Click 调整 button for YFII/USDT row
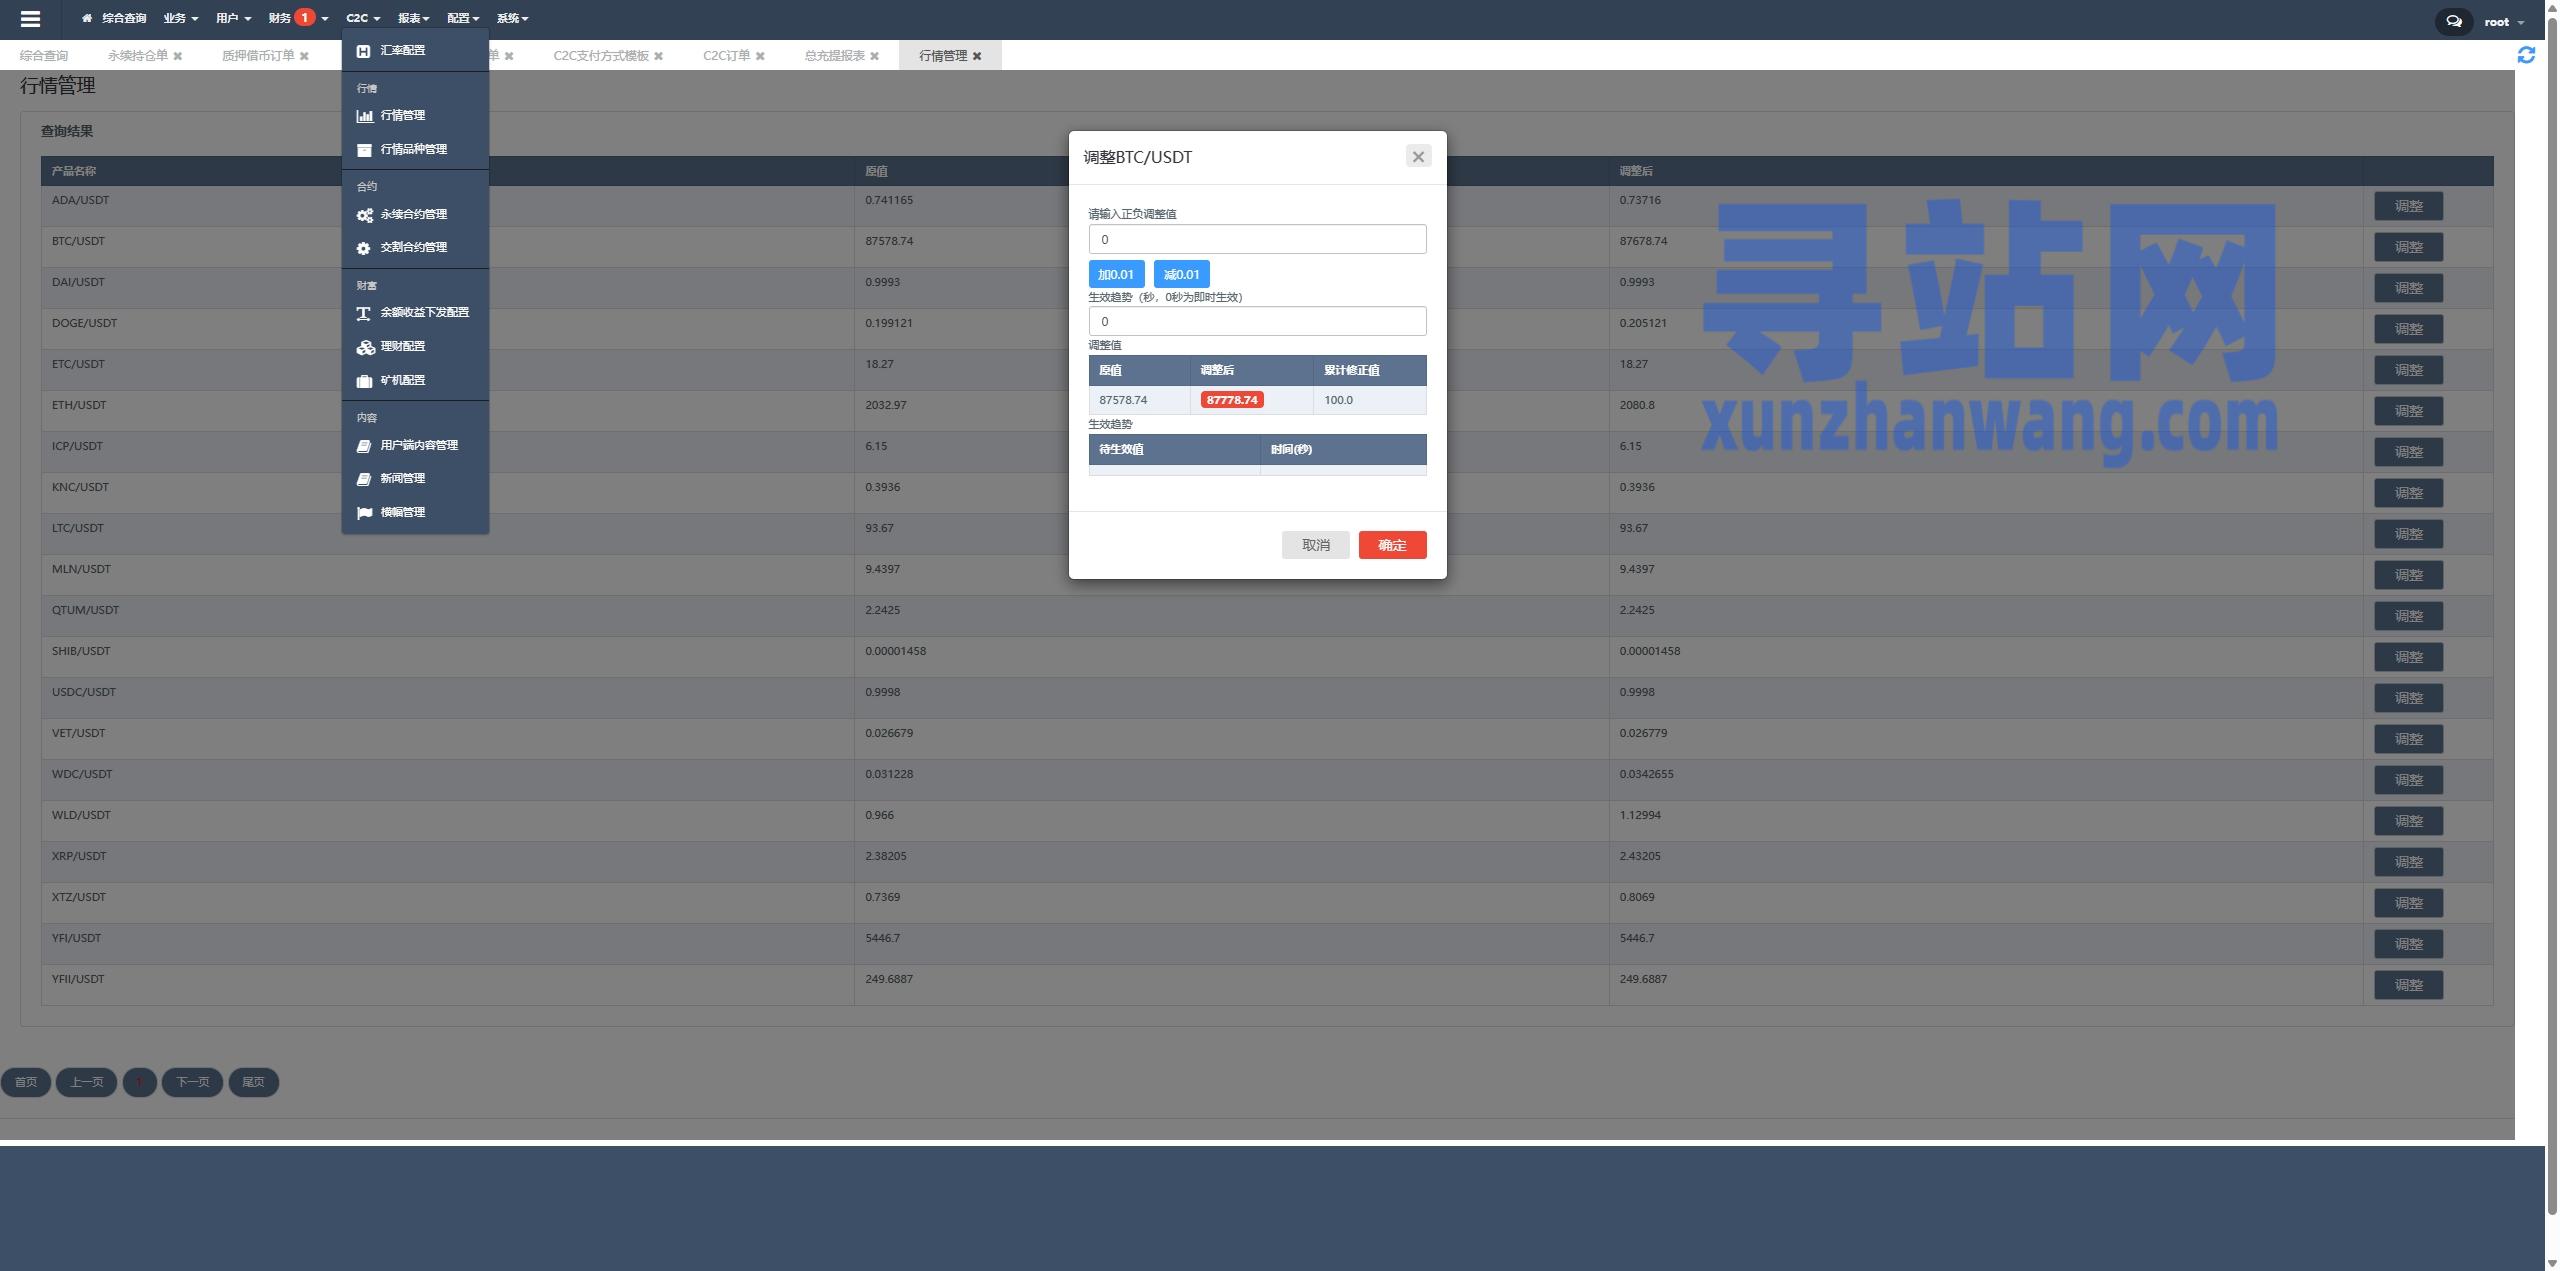The image size is (2560, 1271). (x=2408, y=985)
